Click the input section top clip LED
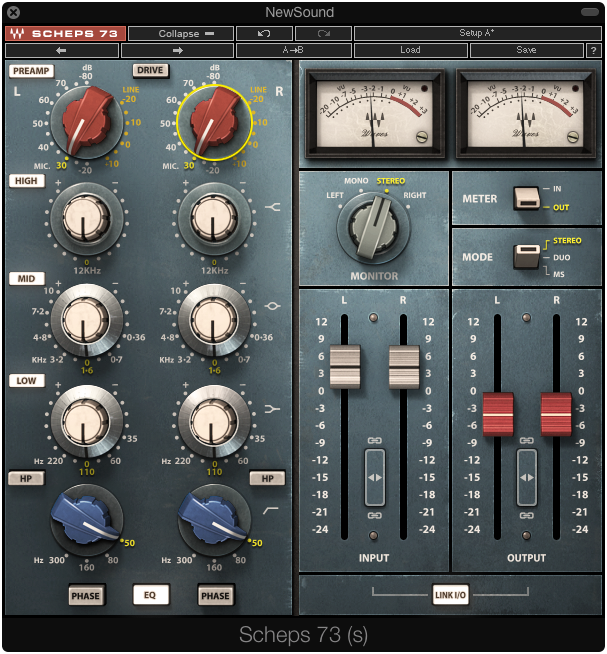This screenshot has height=654, width=607. 374,318
